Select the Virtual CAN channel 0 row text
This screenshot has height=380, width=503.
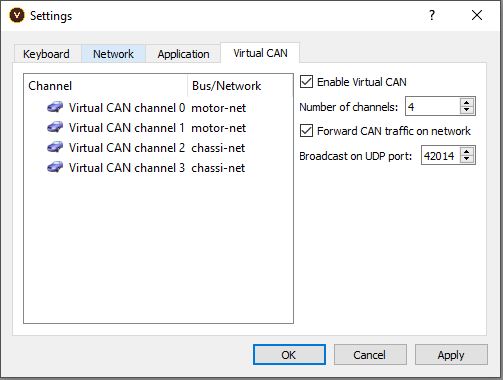pyautogui.click(x=127, y=108)
